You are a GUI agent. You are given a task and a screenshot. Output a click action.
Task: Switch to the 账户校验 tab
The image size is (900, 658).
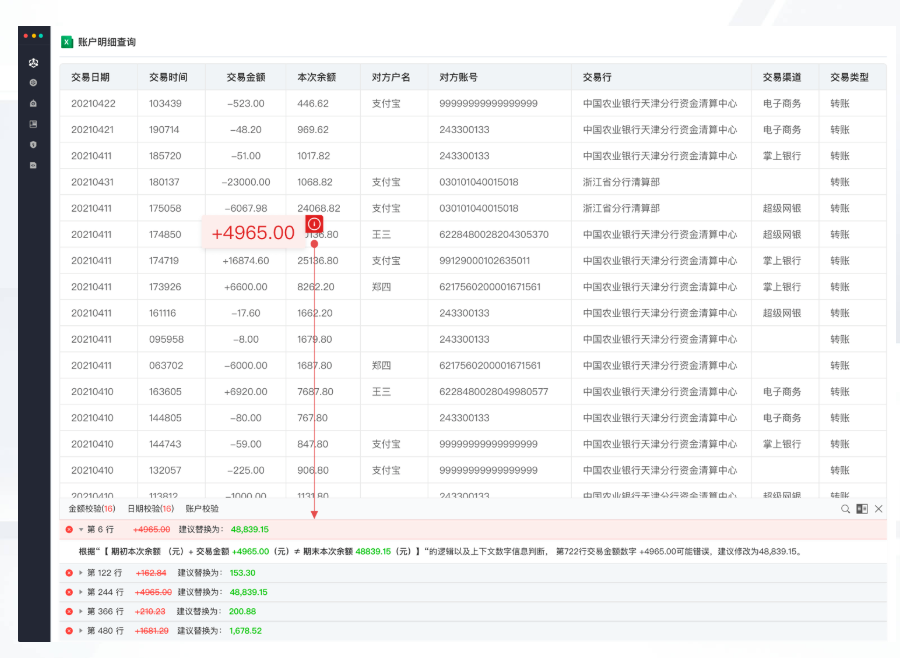tap(202, 509)
